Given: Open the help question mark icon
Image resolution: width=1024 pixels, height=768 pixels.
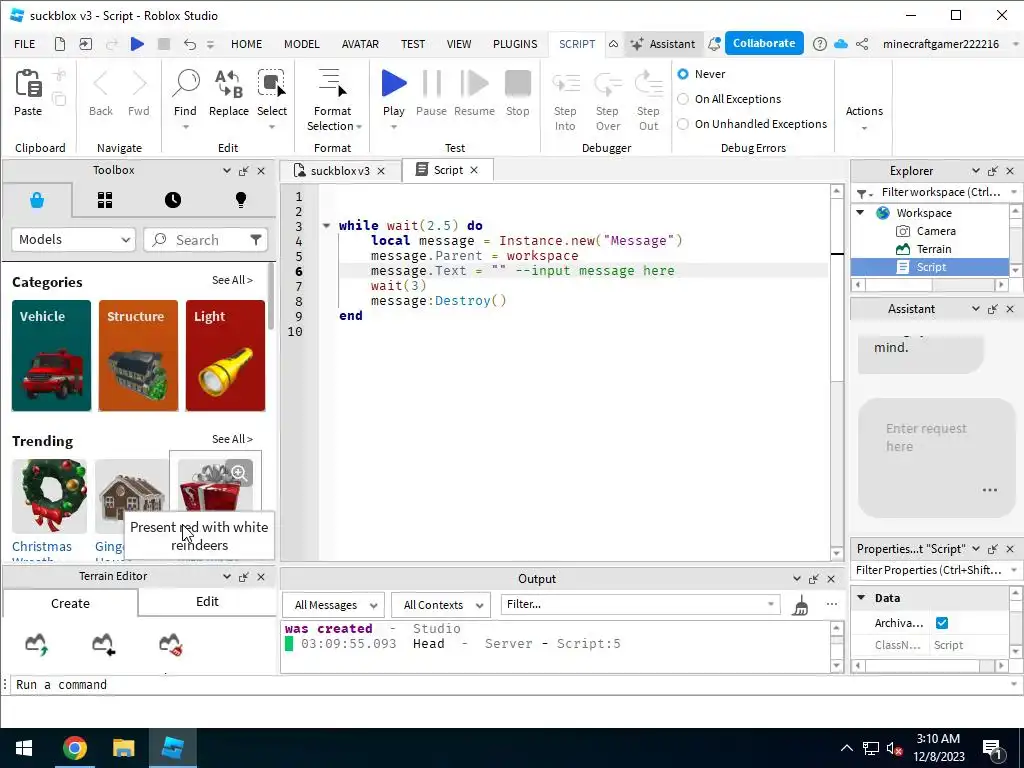Looking at the screenshot, I should (820, 44).
